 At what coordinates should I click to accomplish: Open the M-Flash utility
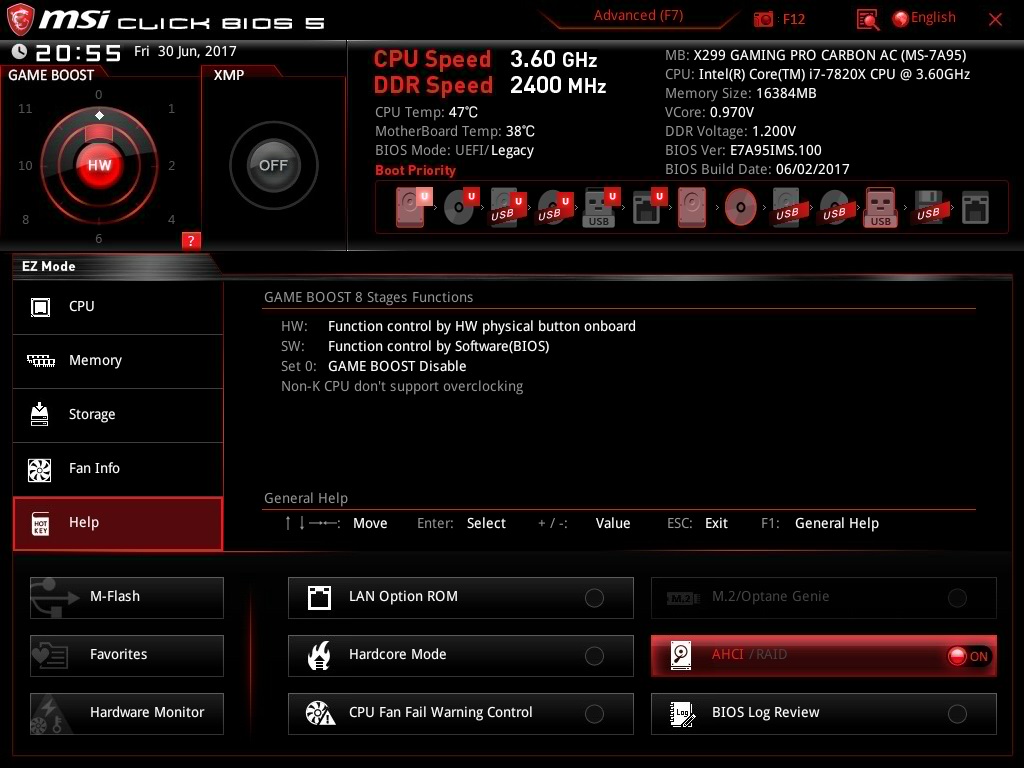[x=127, y=597]
